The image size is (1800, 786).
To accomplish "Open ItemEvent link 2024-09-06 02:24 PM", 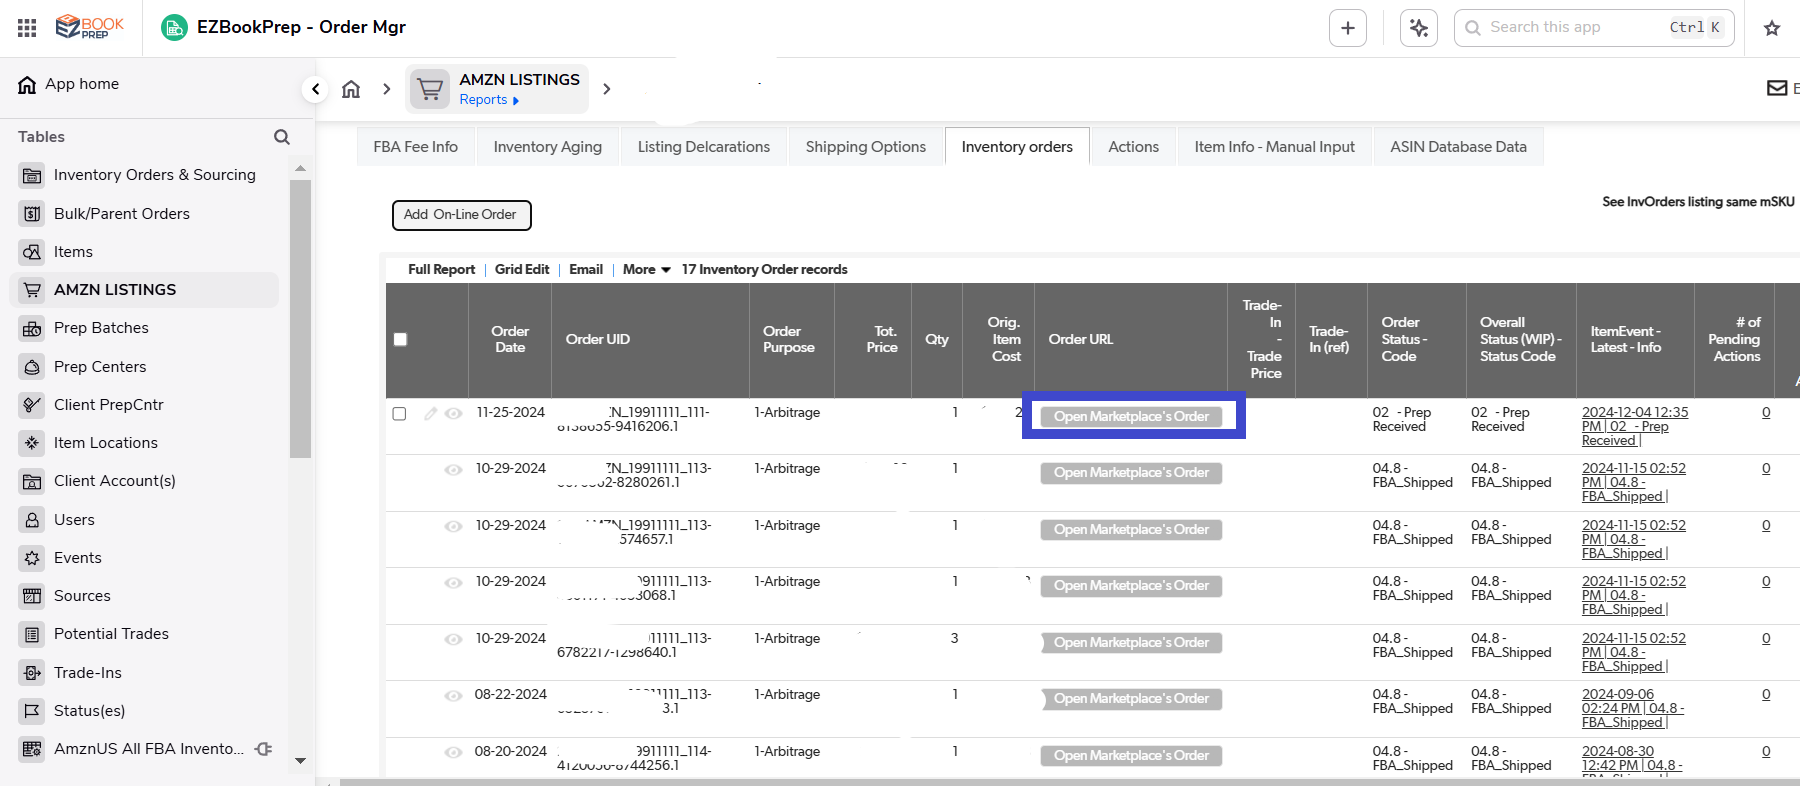I will click(x=1632, y=709).
